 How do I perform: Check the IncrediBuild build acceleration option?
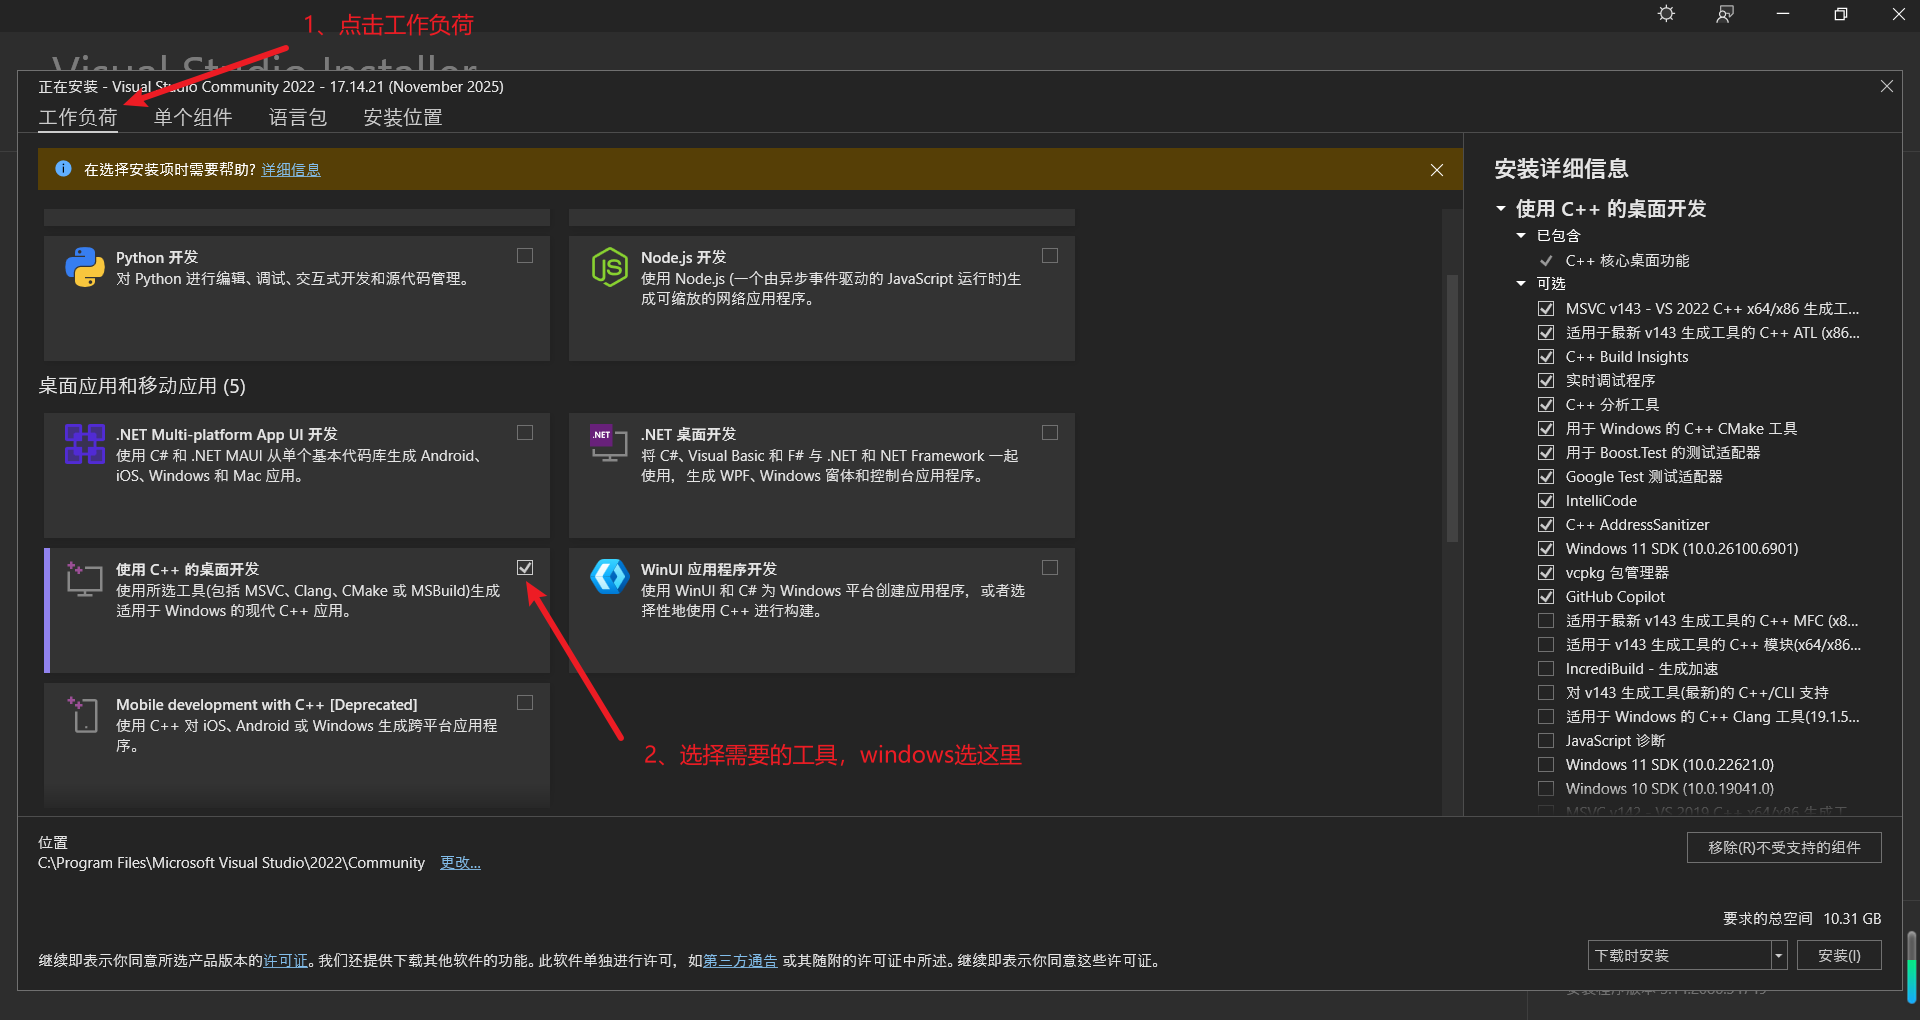click(1546, 669)
